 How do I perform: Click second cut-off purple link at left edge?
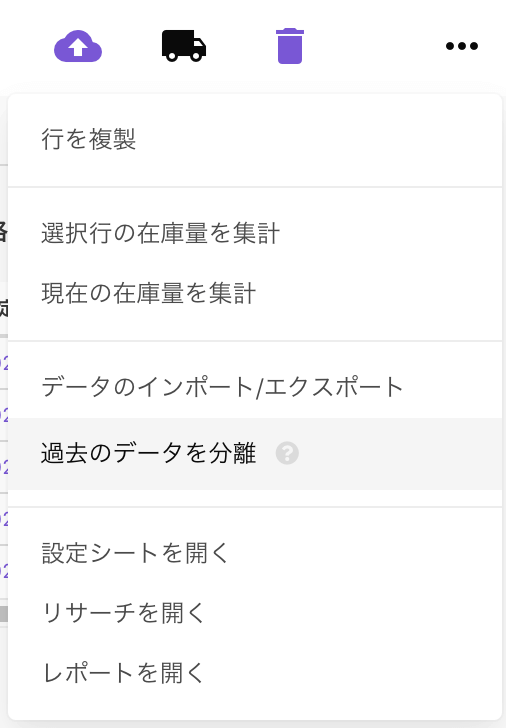(x=4, y=415)
